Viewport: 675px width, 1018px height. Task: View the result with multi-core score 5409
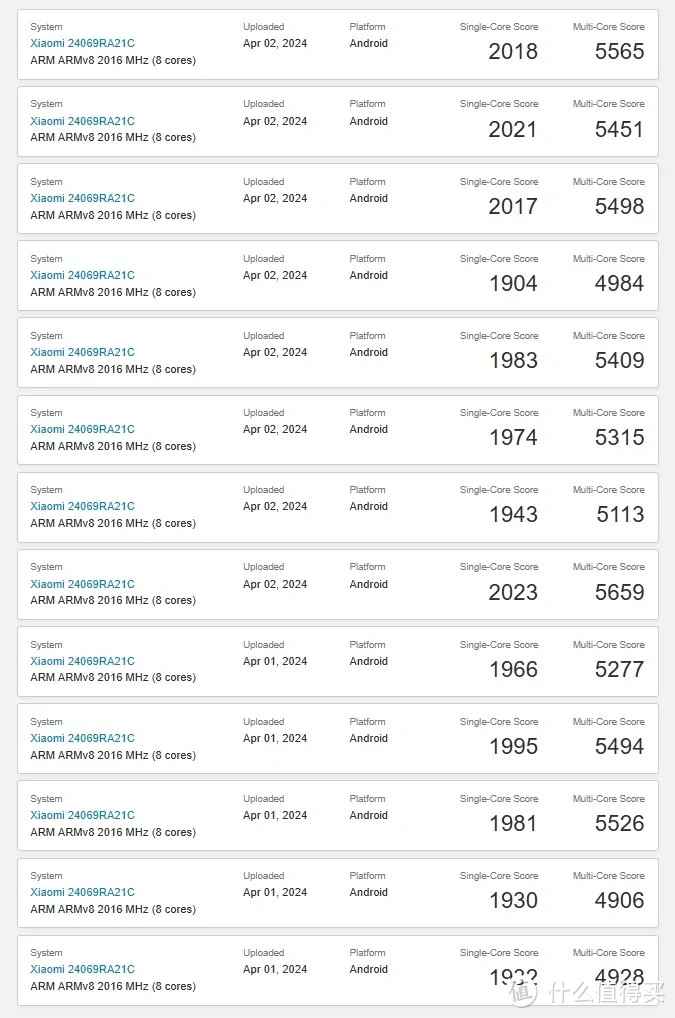coord(82,352)
